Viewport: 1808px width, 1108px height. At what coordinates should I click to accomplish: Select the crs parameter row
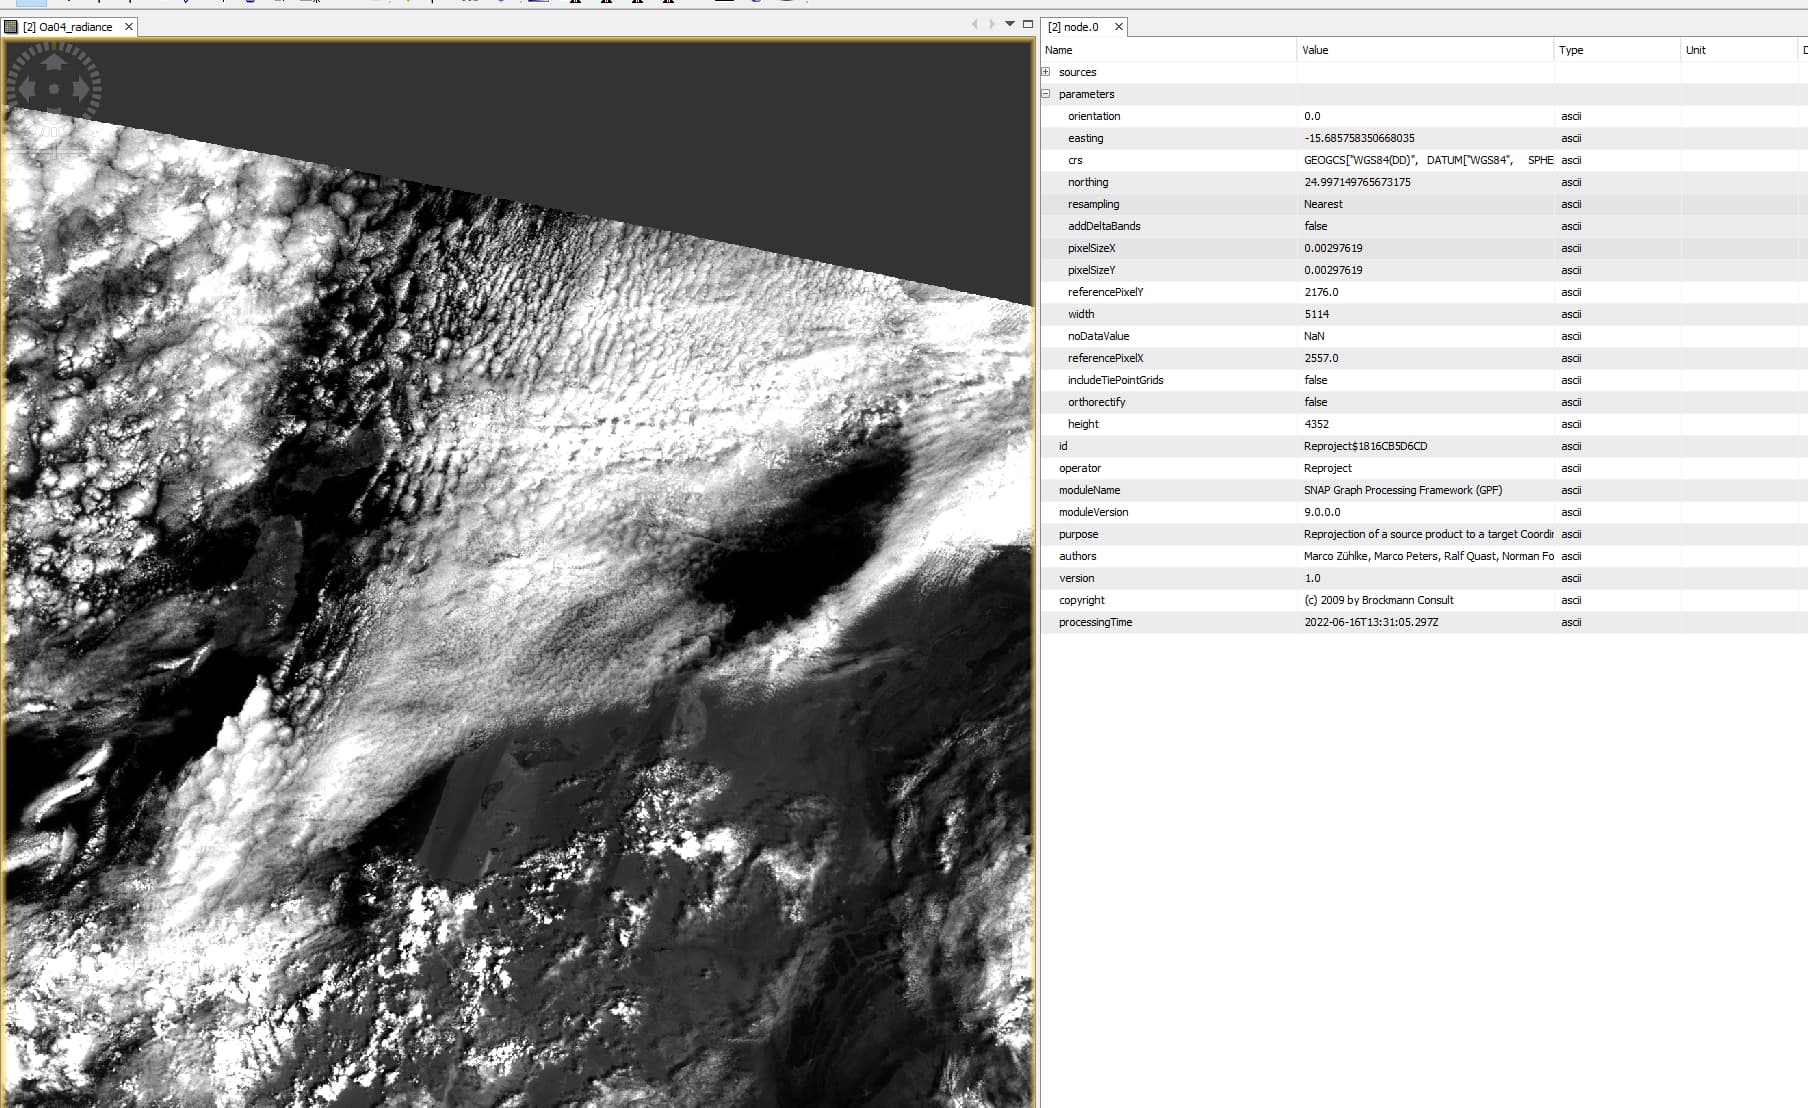[1075, 160]
